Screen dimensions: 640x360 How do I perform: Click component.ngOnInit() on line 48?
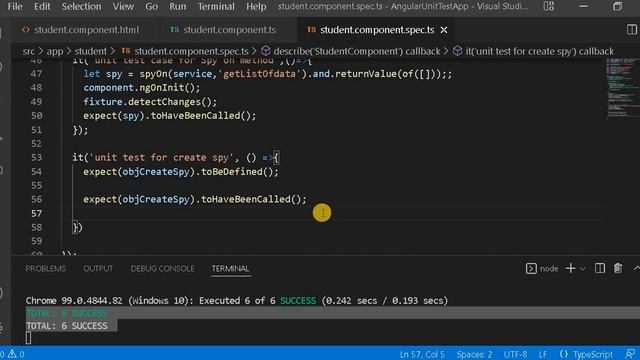pos(142,88)
